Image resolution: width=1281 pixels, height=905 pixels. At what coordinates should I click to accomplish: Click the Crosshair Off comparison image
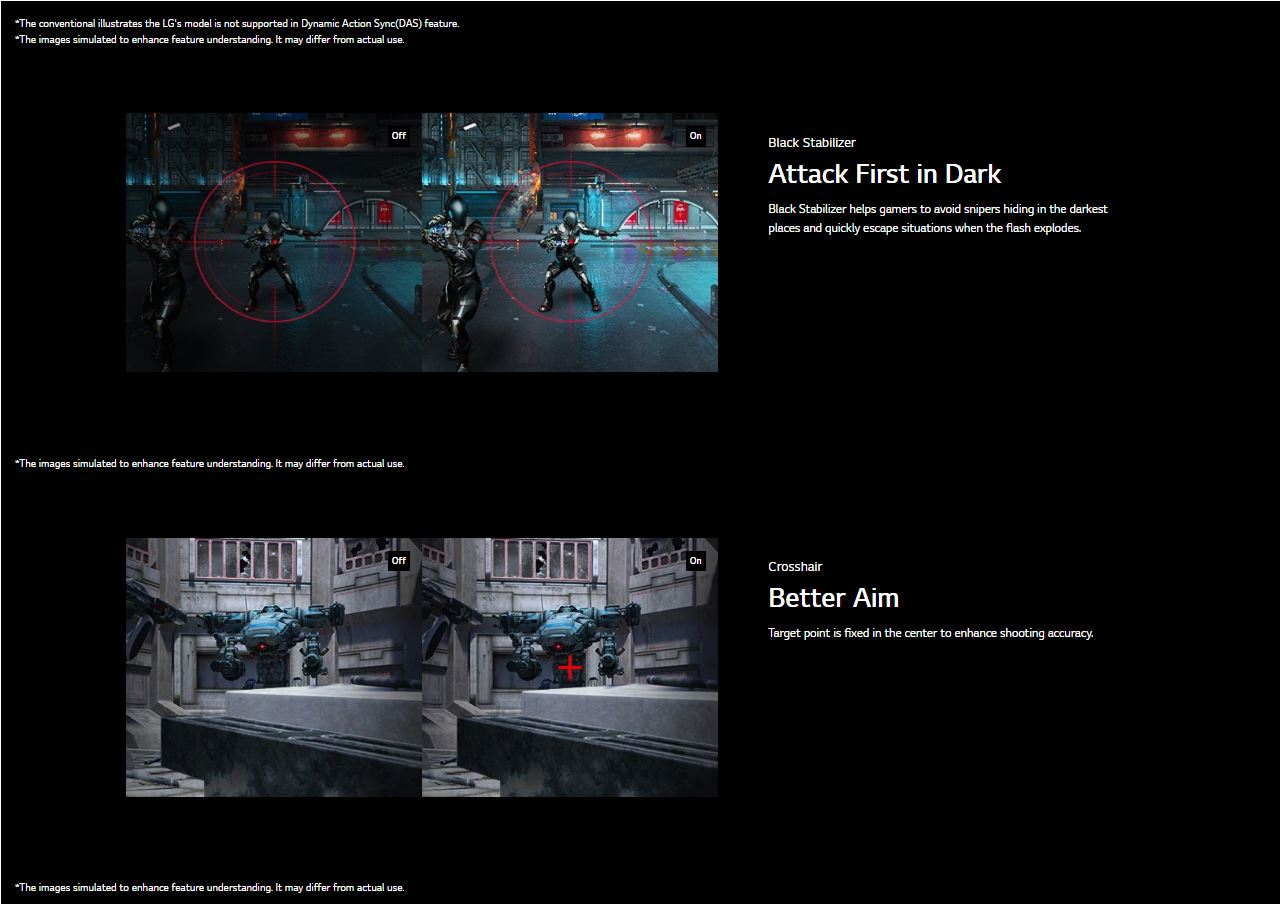[x=274, y=667]
